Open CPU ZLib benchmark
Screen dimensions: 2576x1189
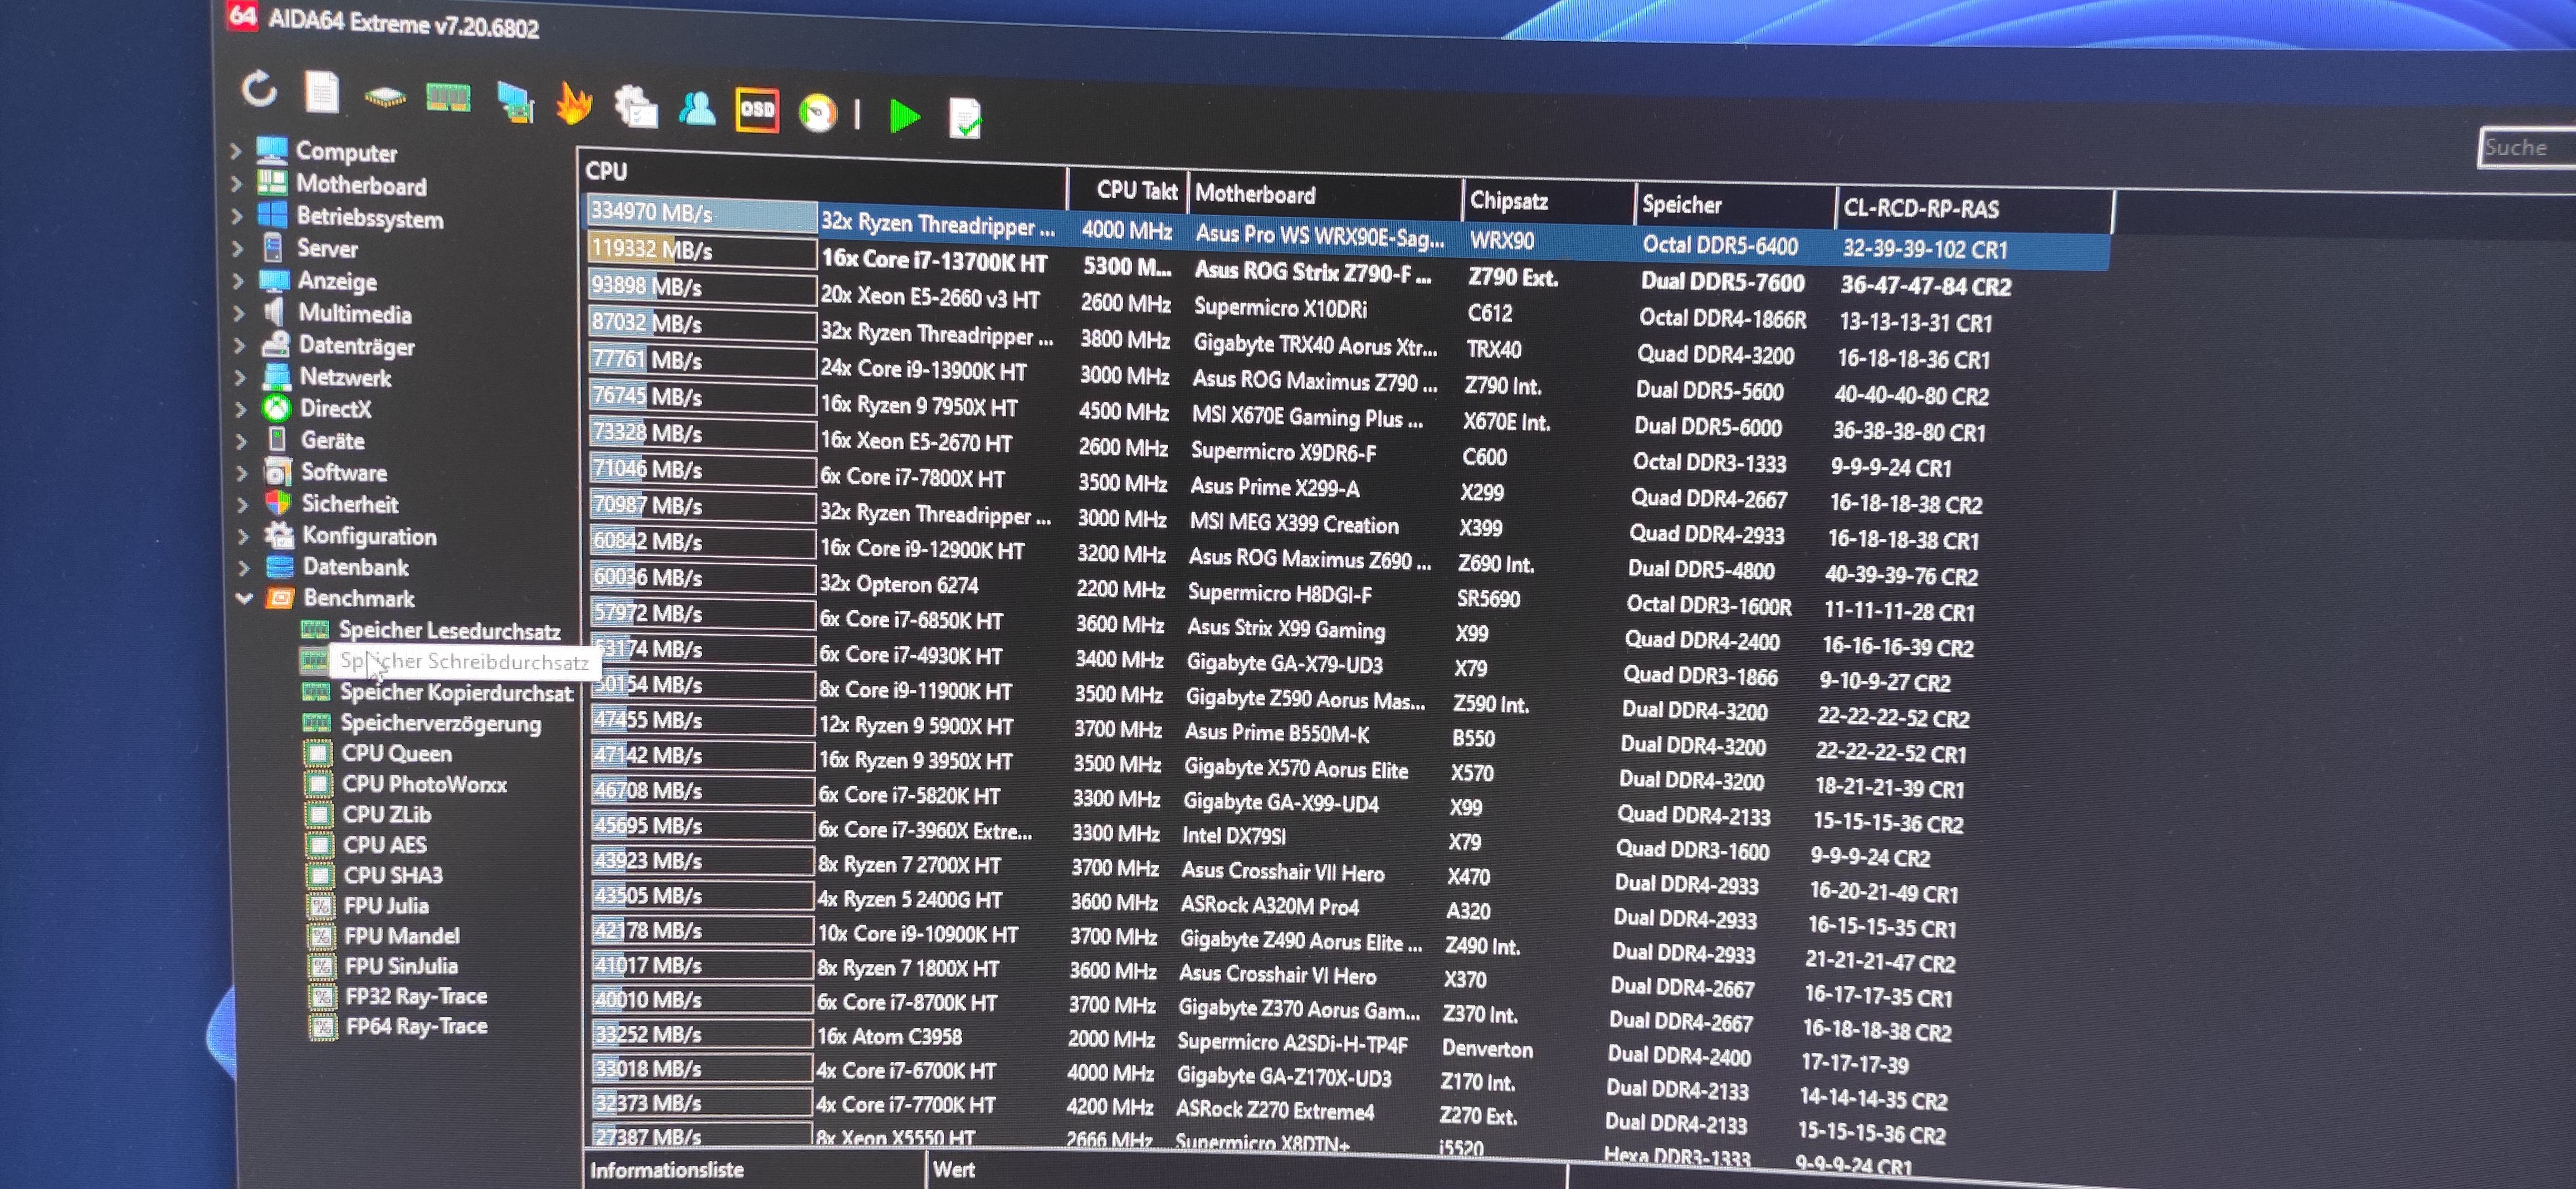(x=387, y=814)
